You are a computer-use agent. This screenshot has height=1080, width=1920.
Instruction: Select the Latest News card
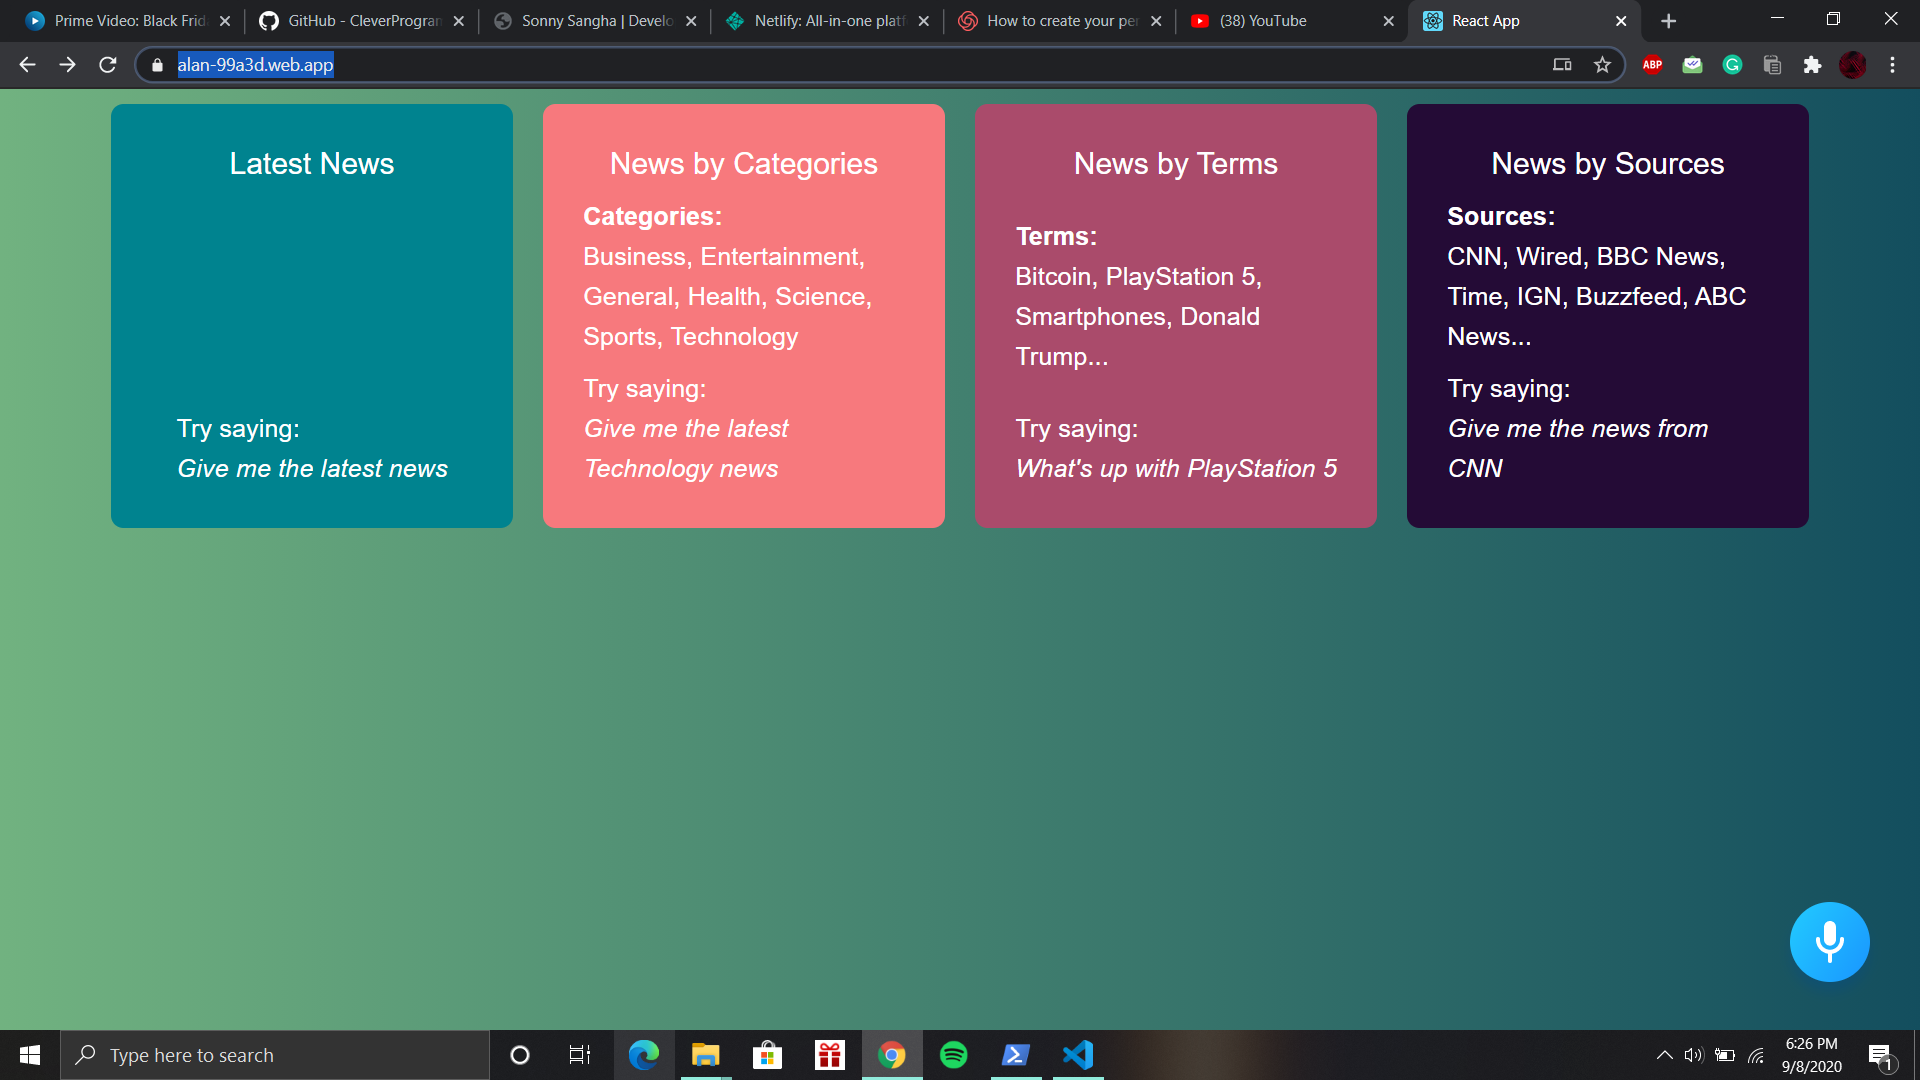(x=312, y=316)
